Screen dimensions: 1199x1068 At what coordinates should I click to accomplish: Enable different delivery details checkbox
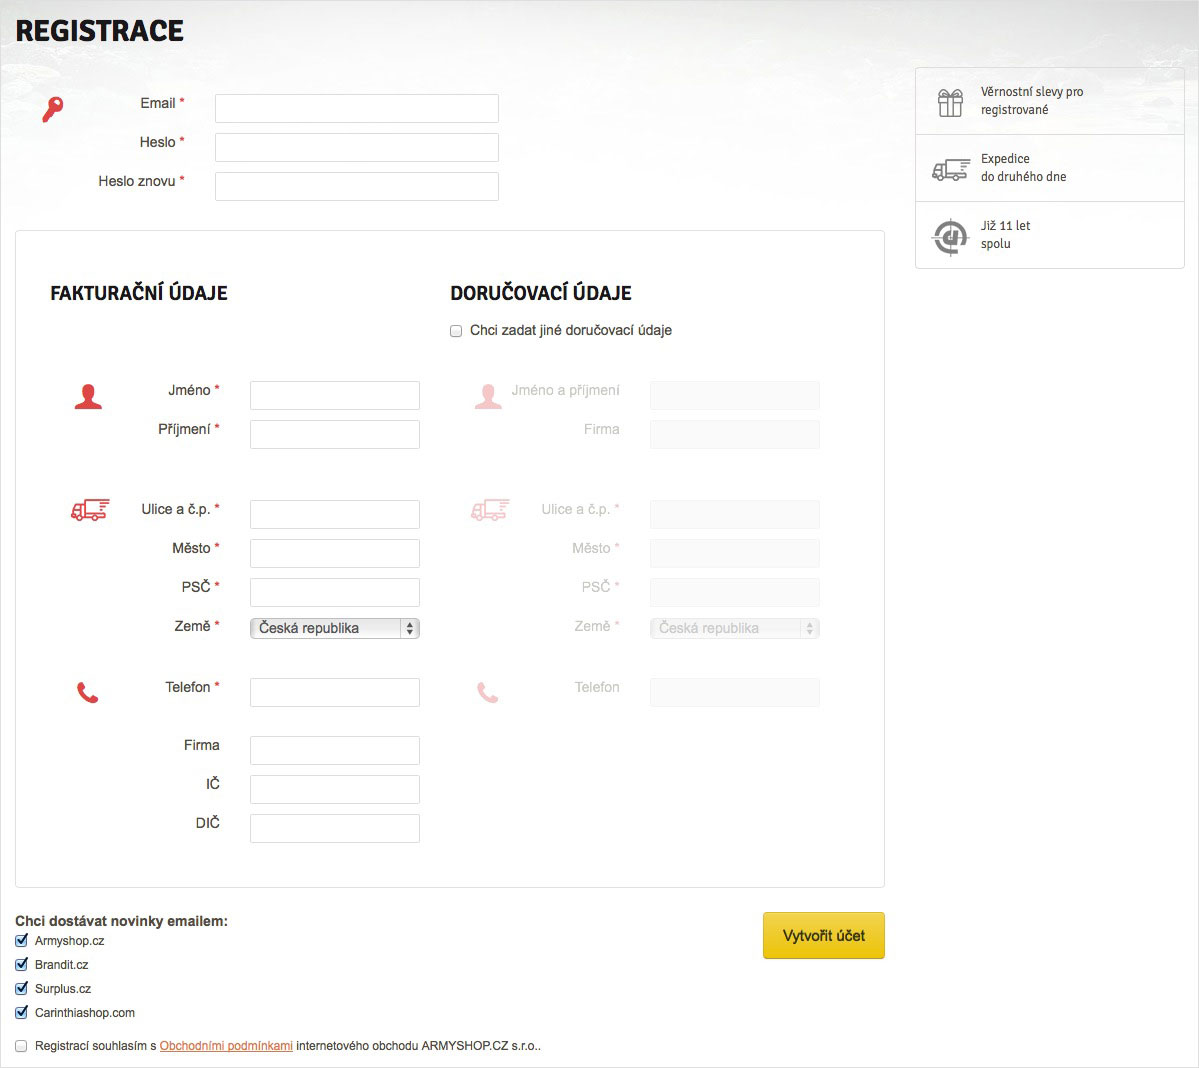(x=456, y=331)
